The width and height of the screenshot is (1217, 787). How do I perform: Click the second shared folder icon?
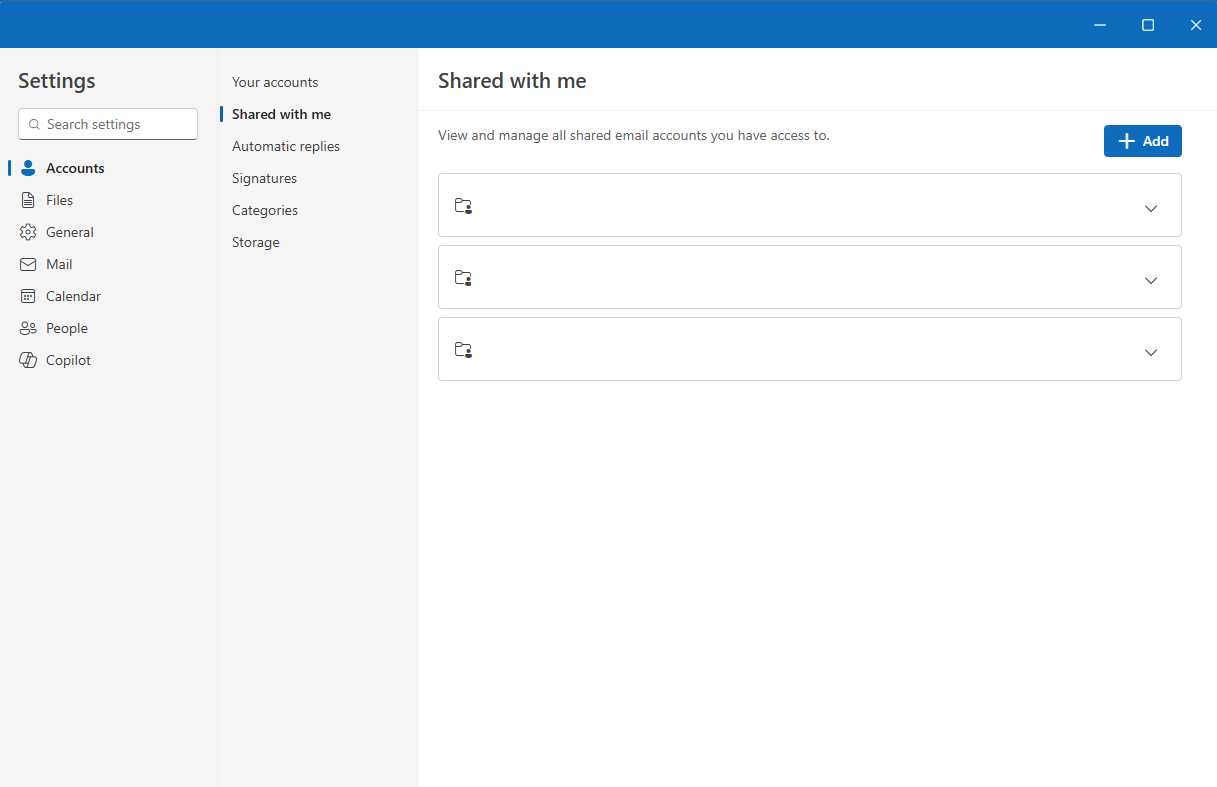coord(463,278)
